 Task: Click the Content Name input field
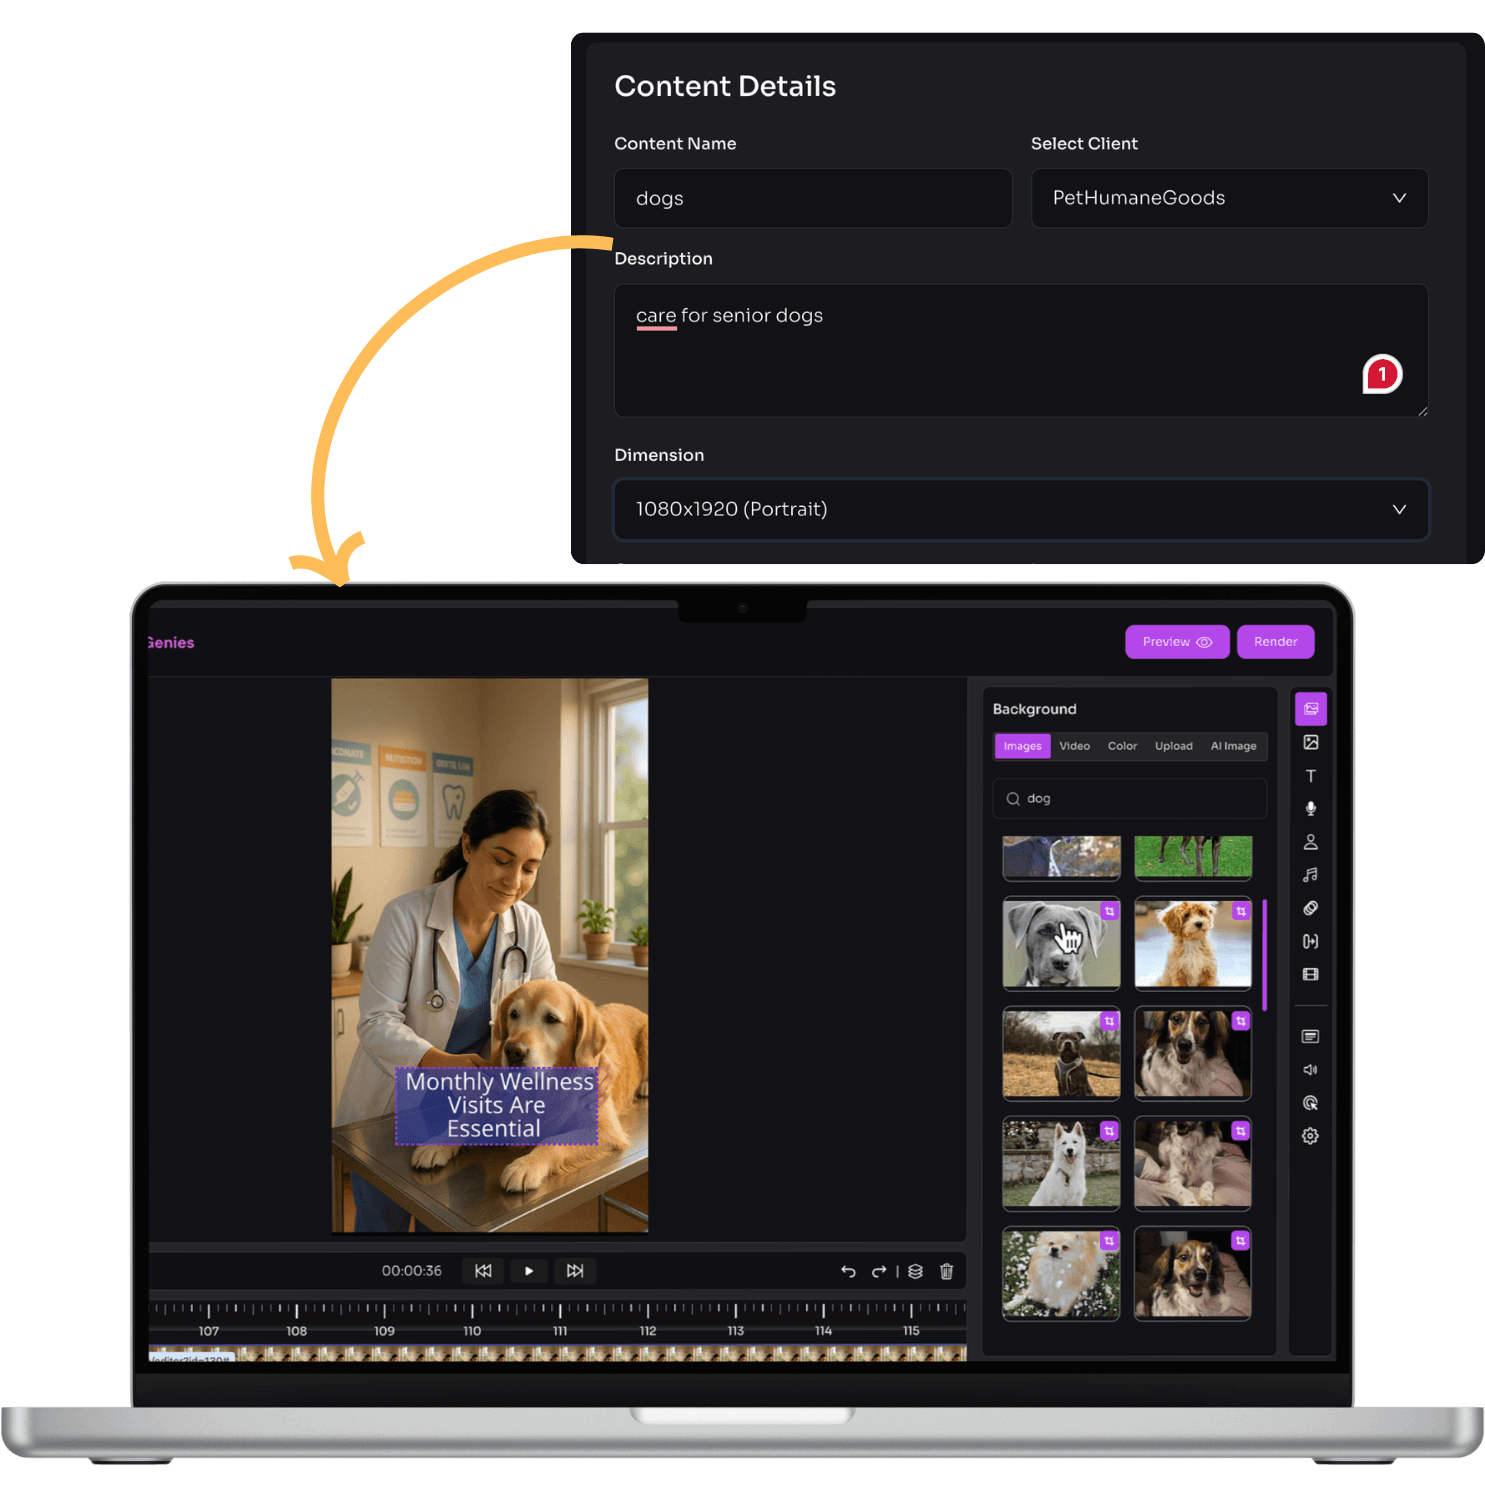[x=812, y=198]
